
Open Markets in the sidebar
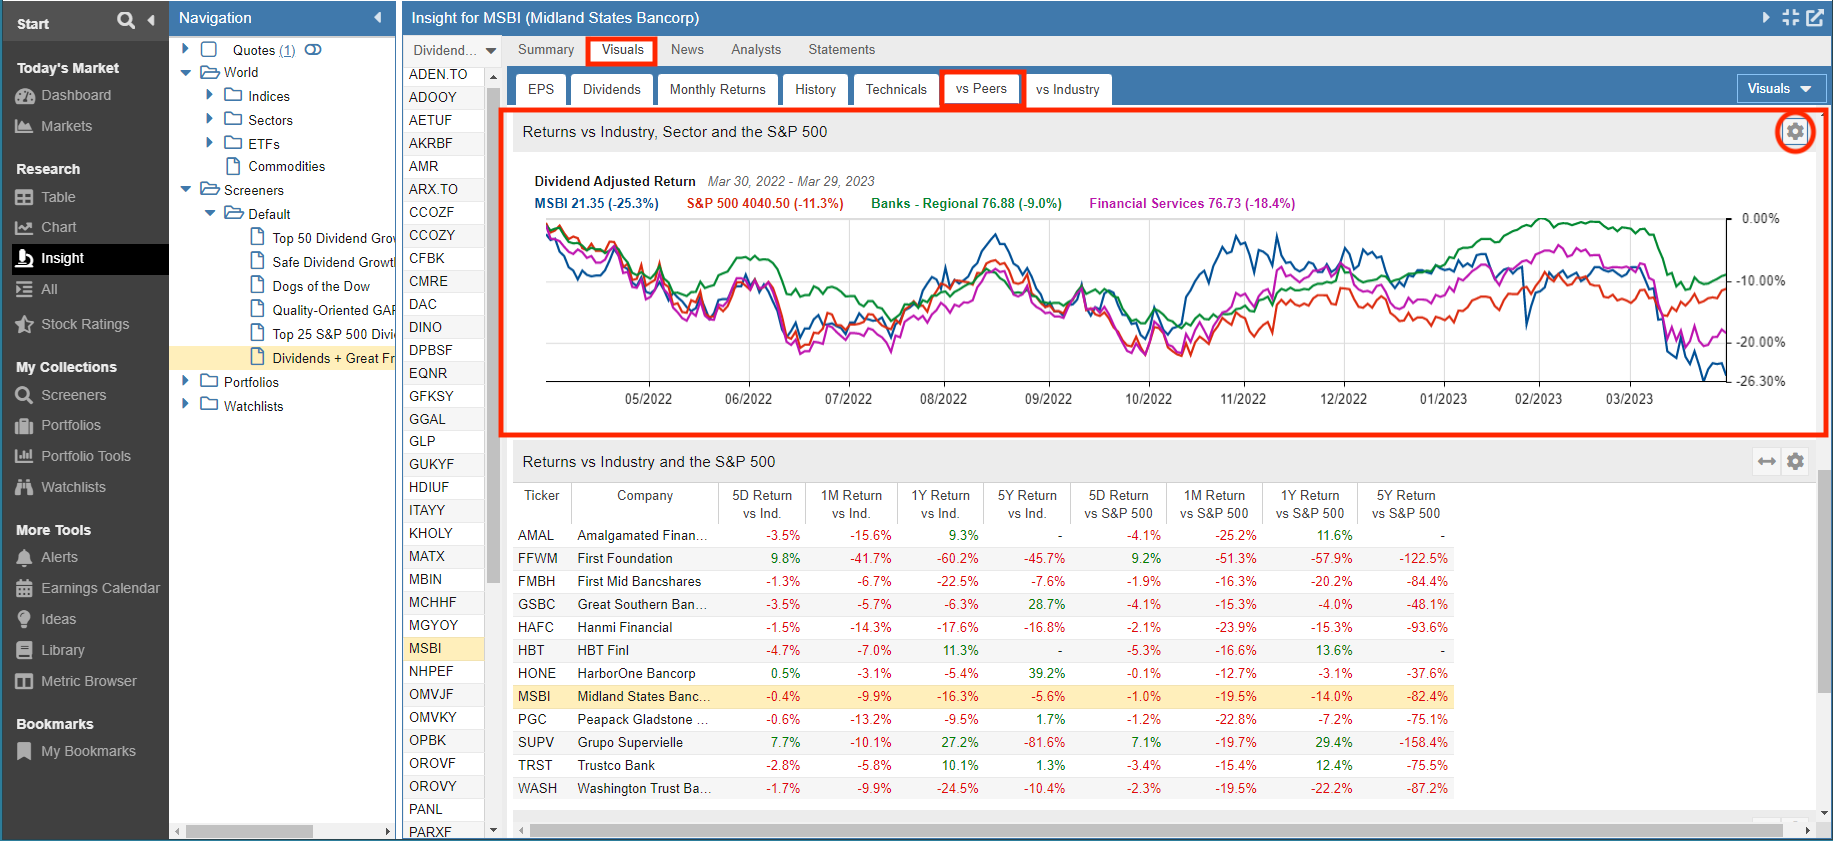pos(66,126)
